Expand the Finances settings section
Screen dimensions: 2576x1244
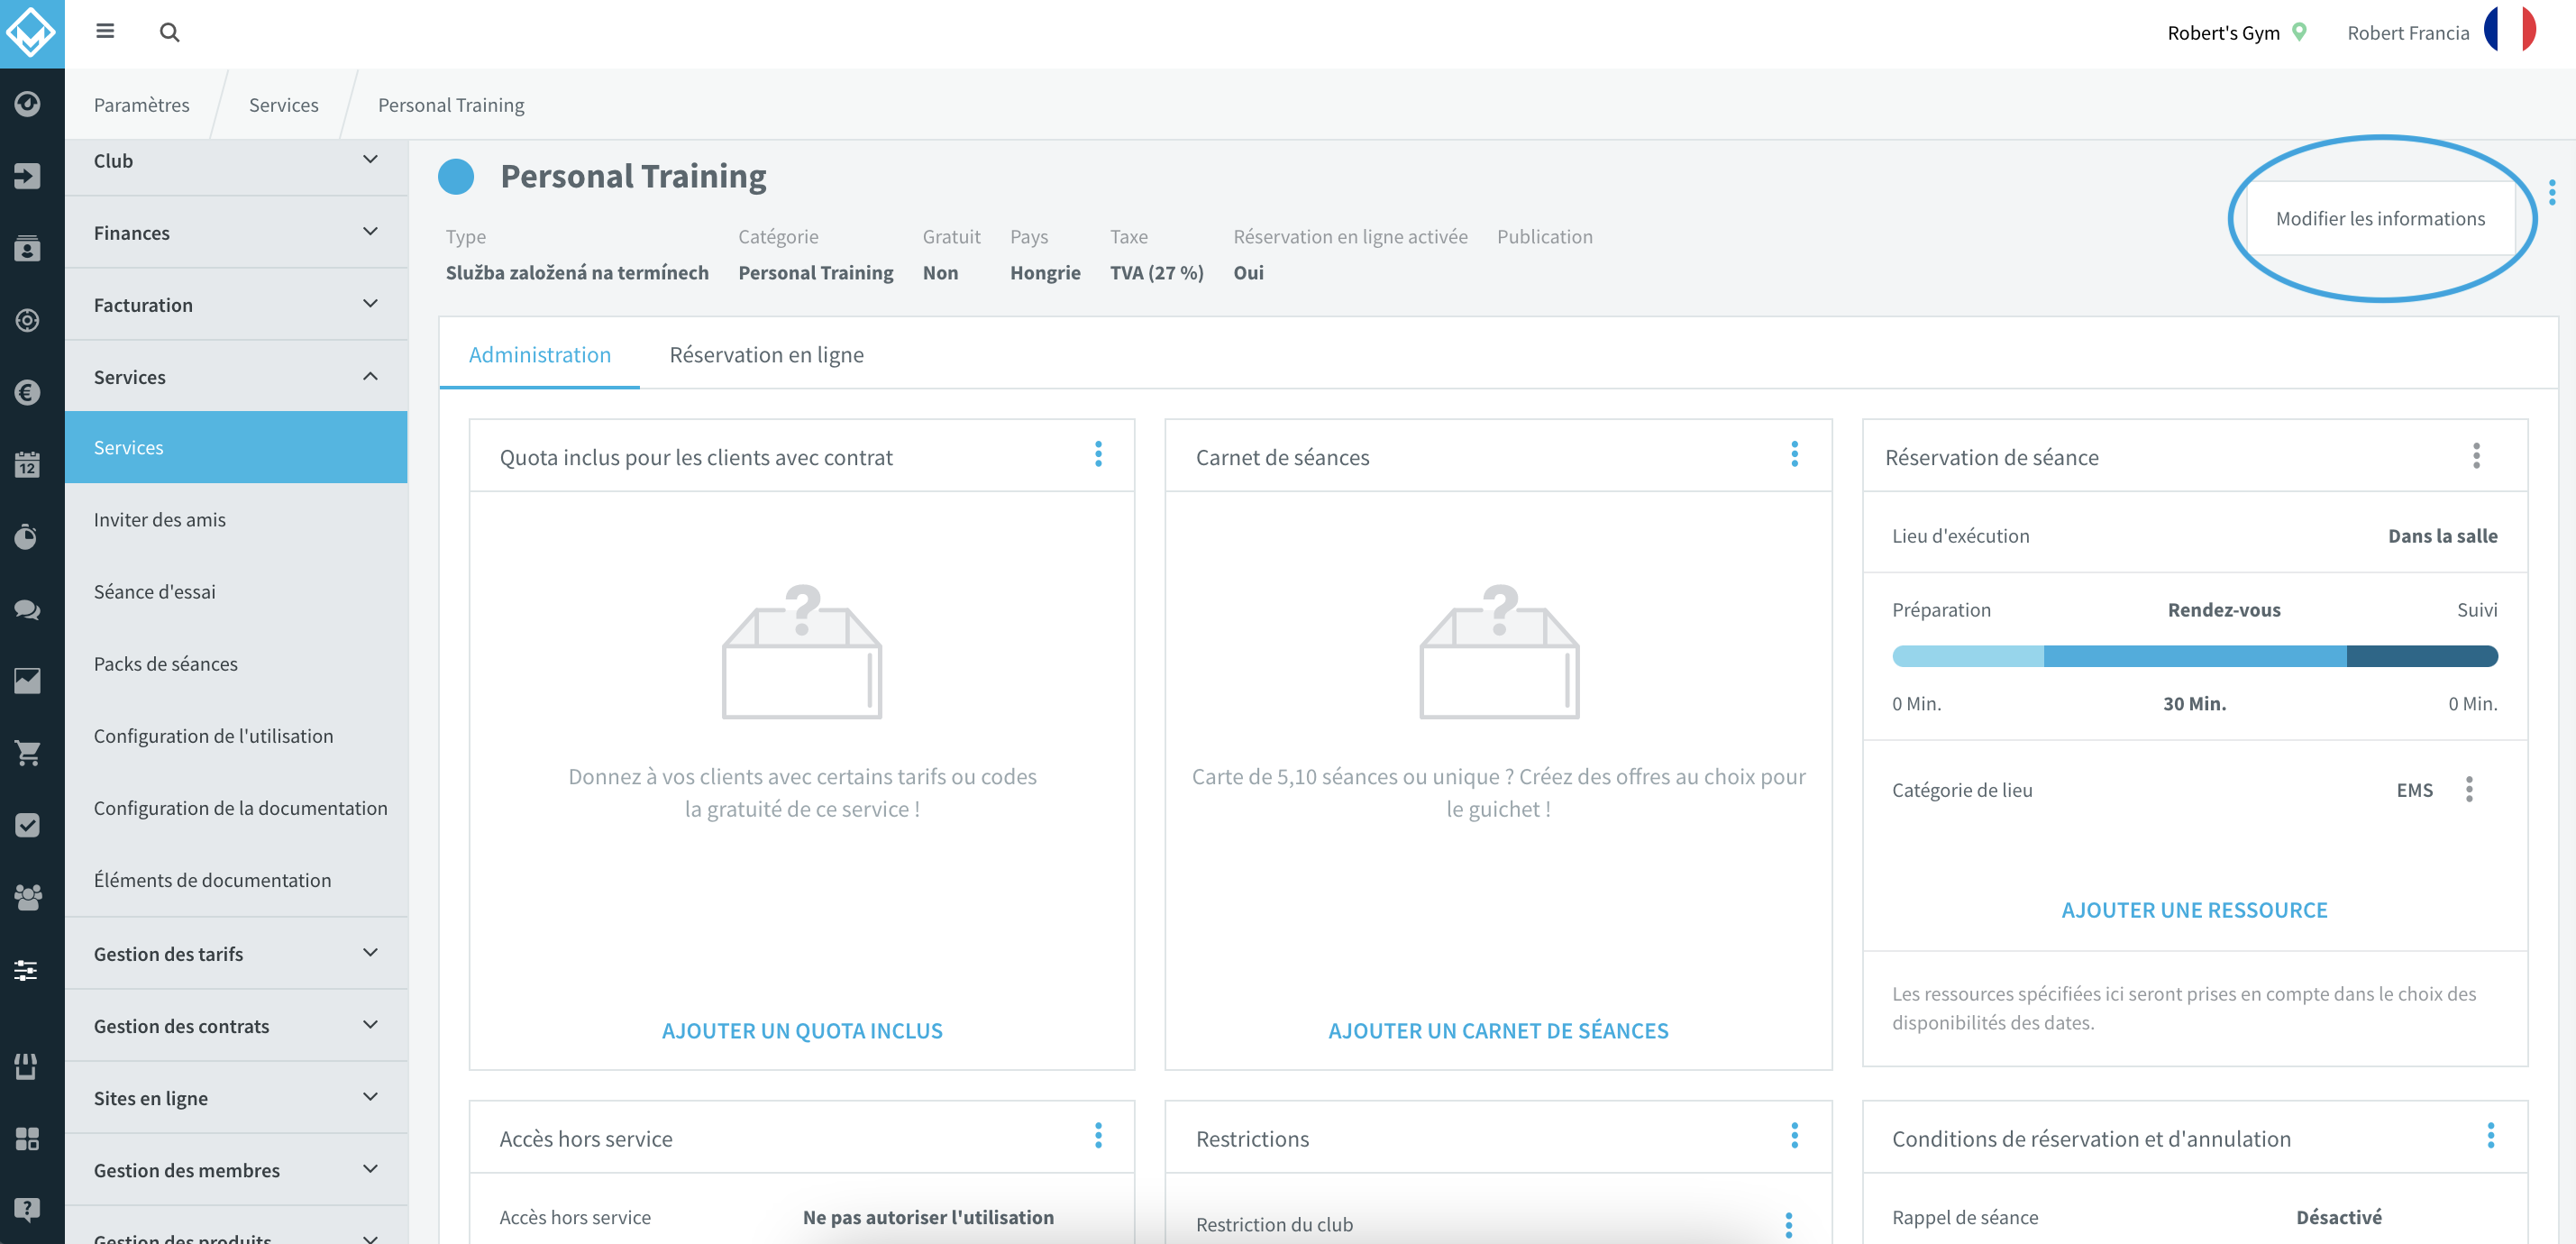click(236, 233)
